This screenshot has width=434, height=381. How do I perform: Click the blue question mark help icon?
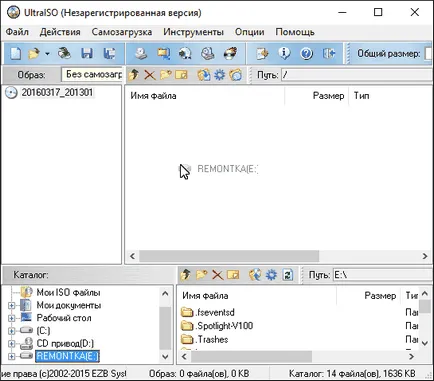pyautogui.click(x=306, y=53)
